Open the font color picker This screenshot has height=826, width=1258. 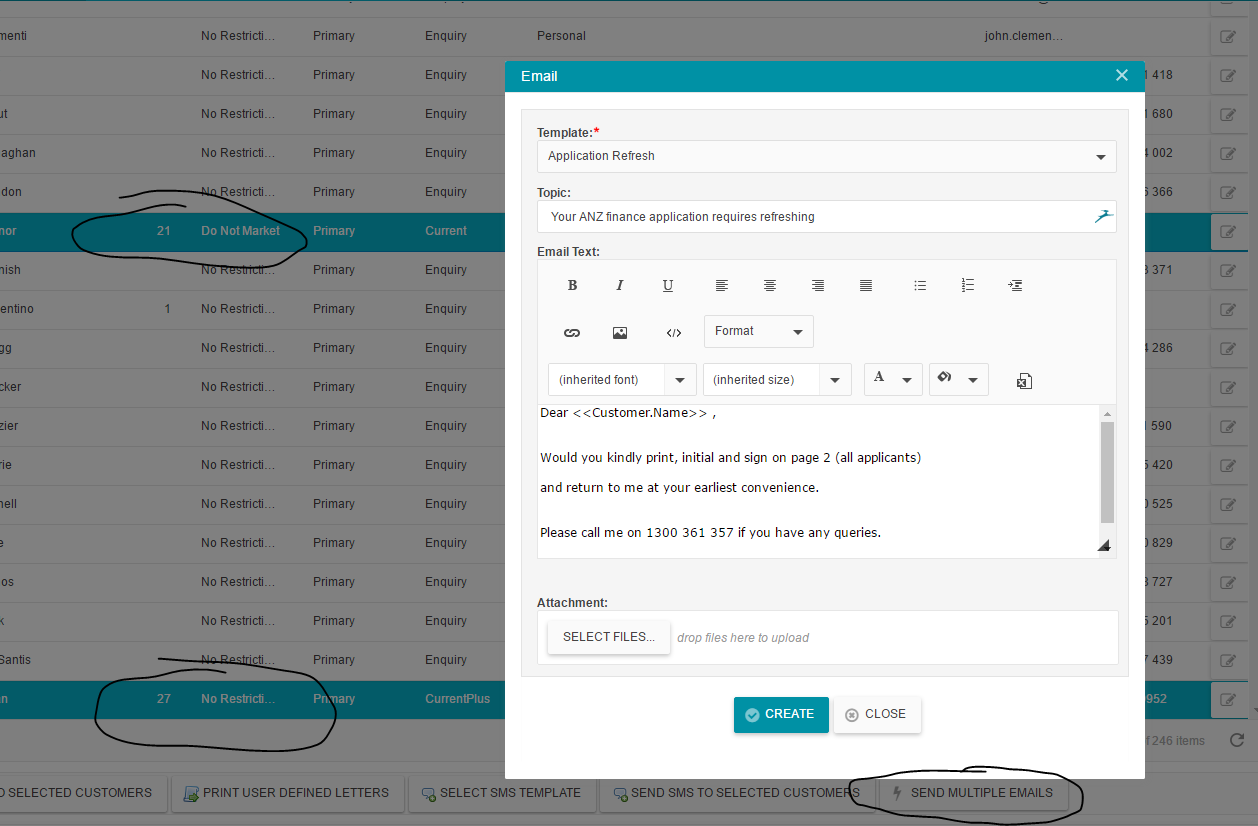tap(893, 380)
